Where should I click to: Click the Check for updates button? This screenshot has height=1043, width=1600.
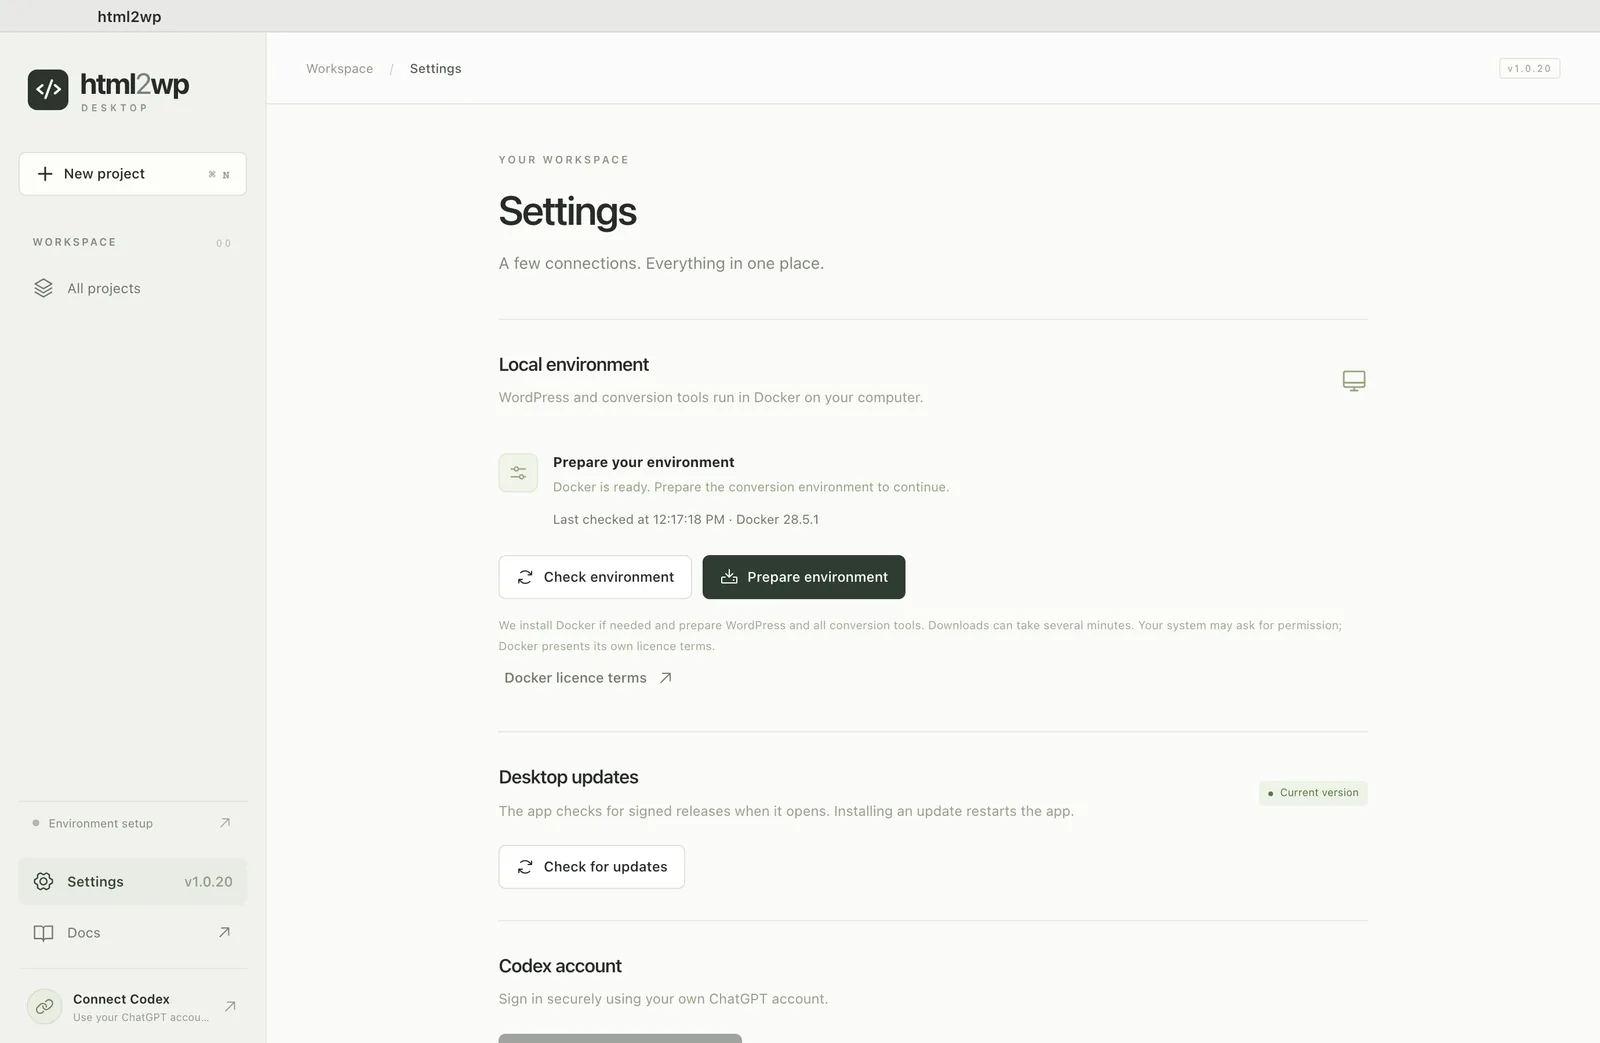coord(592,867)
